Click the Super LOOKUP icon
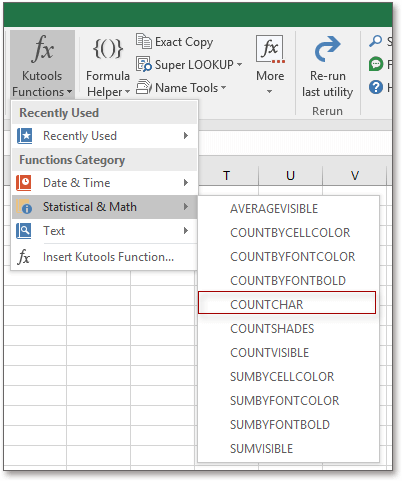The image size is (402, 481). [x=144, y=64]
